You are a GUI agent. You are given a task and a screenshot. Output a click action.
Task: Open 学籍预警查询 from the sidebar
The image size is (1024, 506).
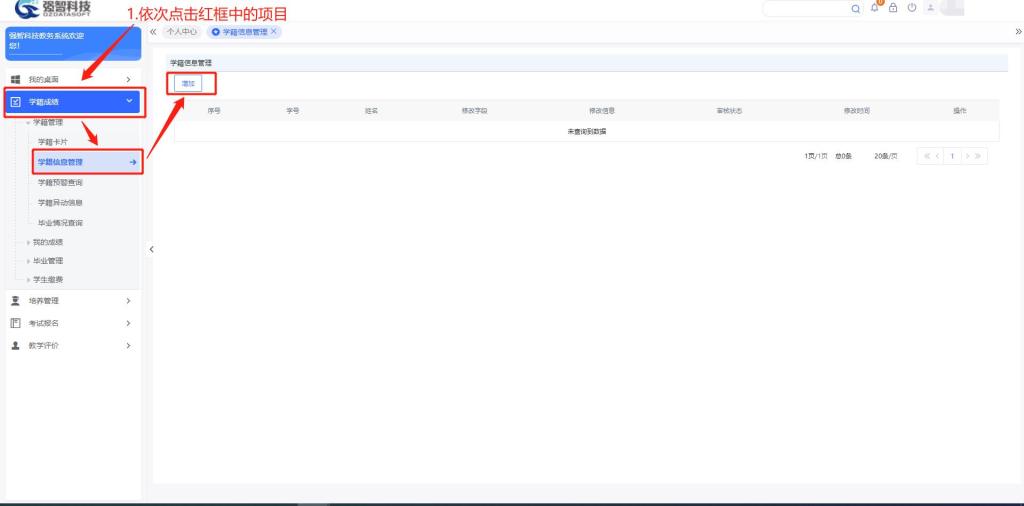[60, 183]
